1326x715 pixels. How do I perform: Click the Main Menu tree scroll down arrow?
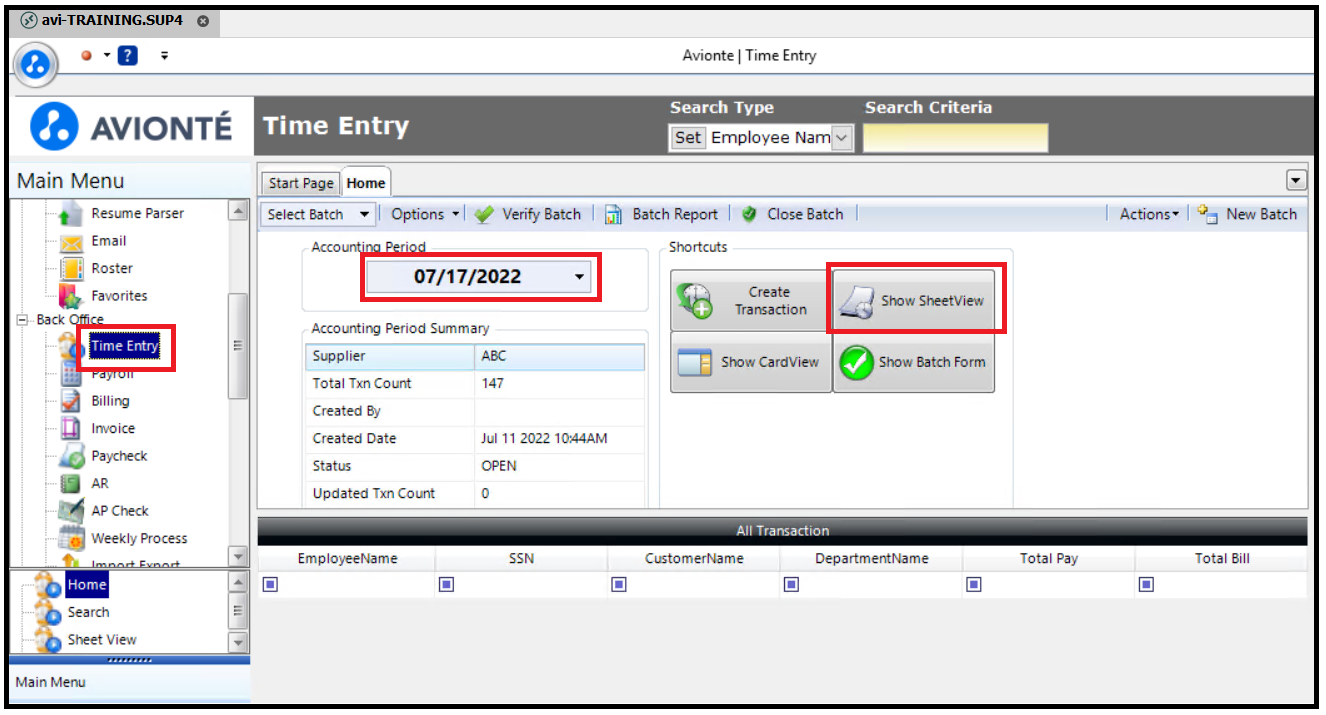(238, 556)
